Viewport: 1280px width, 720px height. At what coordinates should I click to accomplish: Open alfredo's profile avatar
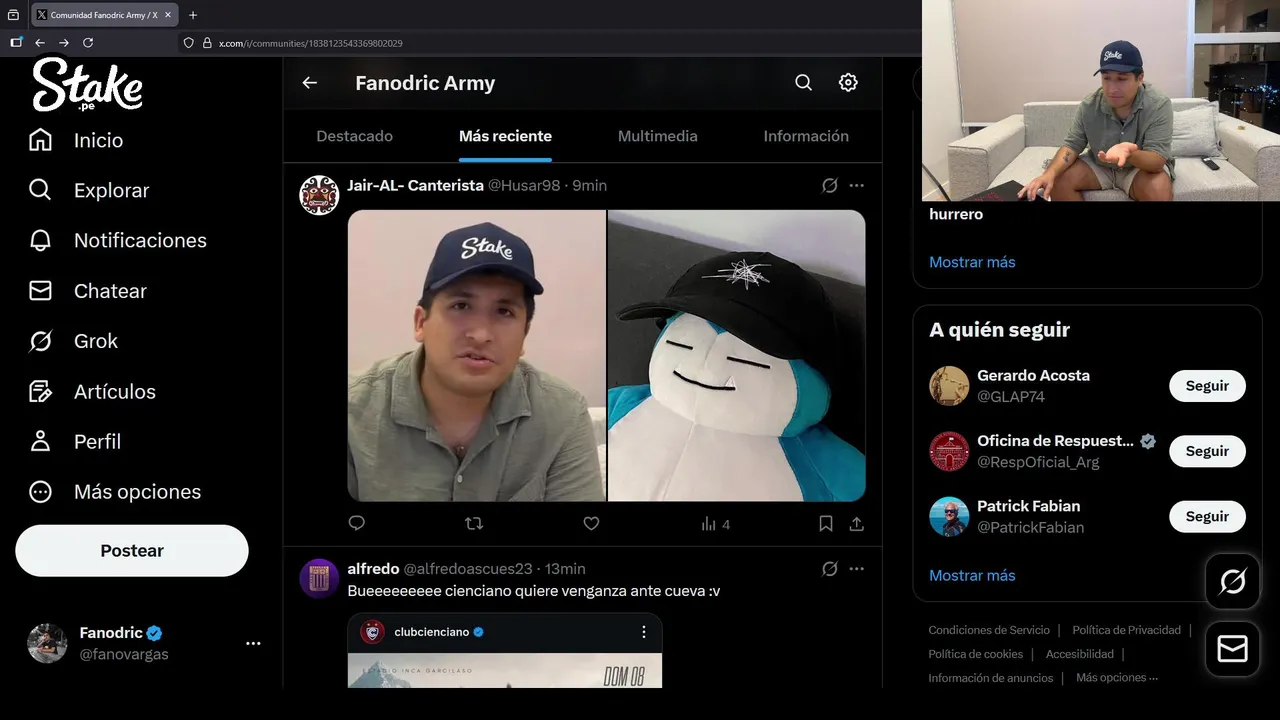319,578
